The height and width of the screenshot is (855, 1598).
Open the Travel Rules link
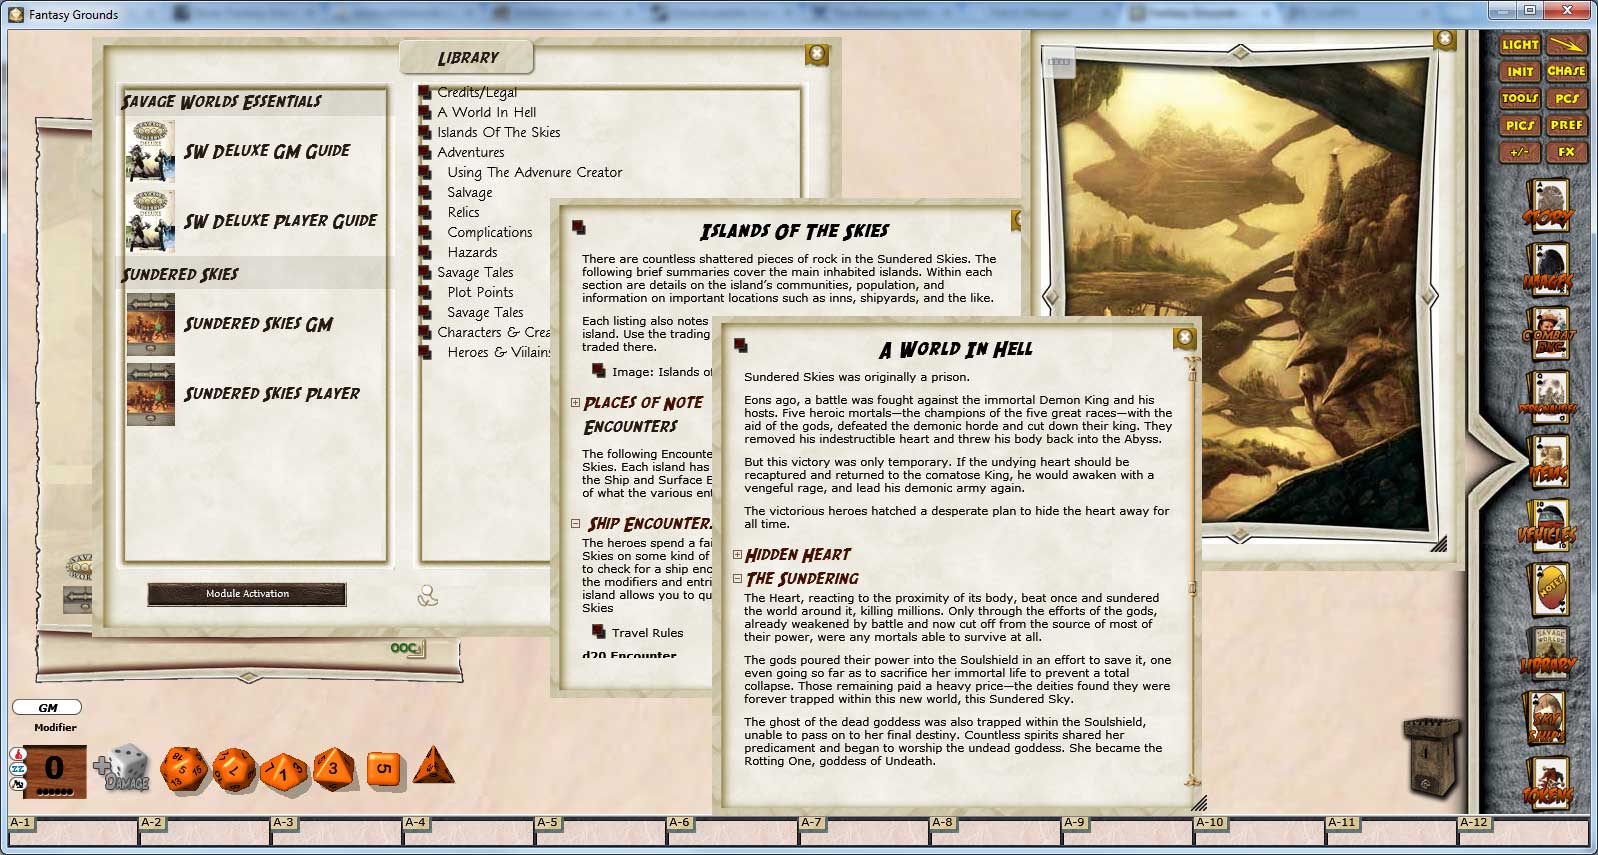[647, 633]
